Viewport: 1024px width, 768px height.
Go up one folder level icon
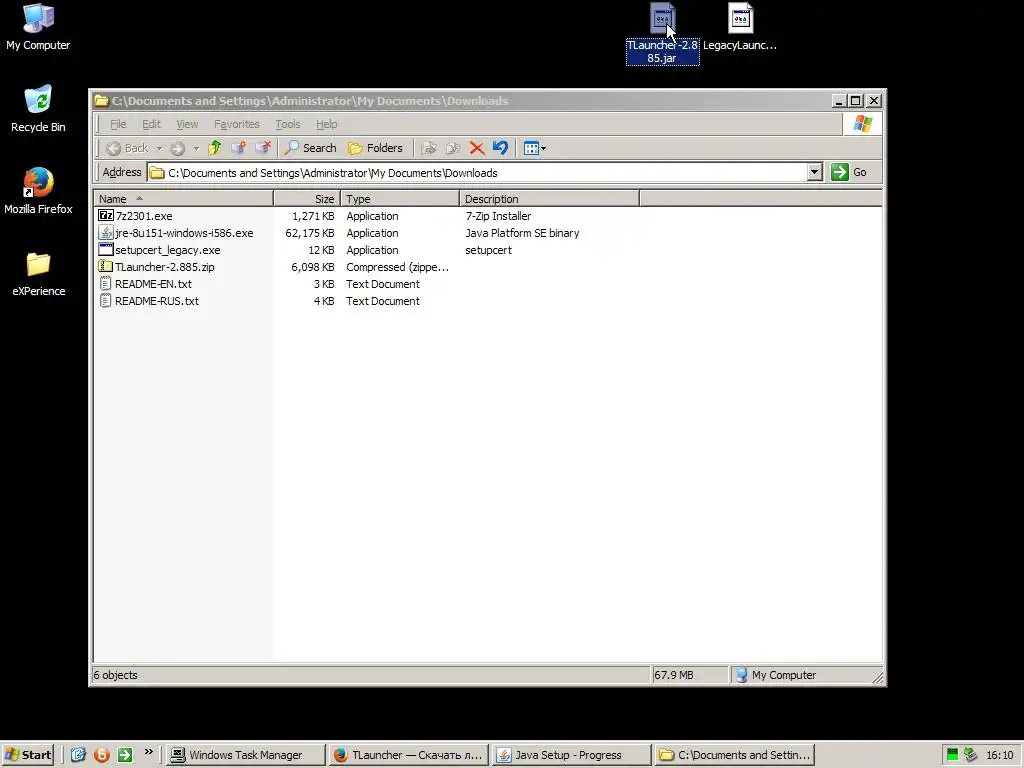point(215,148)
